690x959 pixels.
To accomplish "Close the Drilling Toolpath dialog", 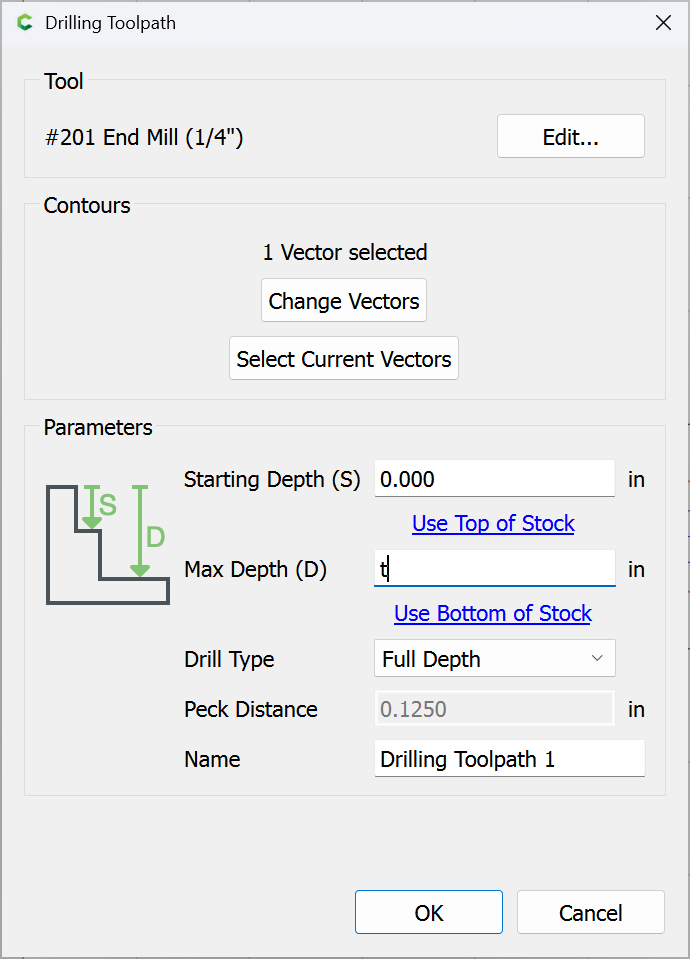I will (663, 22).
